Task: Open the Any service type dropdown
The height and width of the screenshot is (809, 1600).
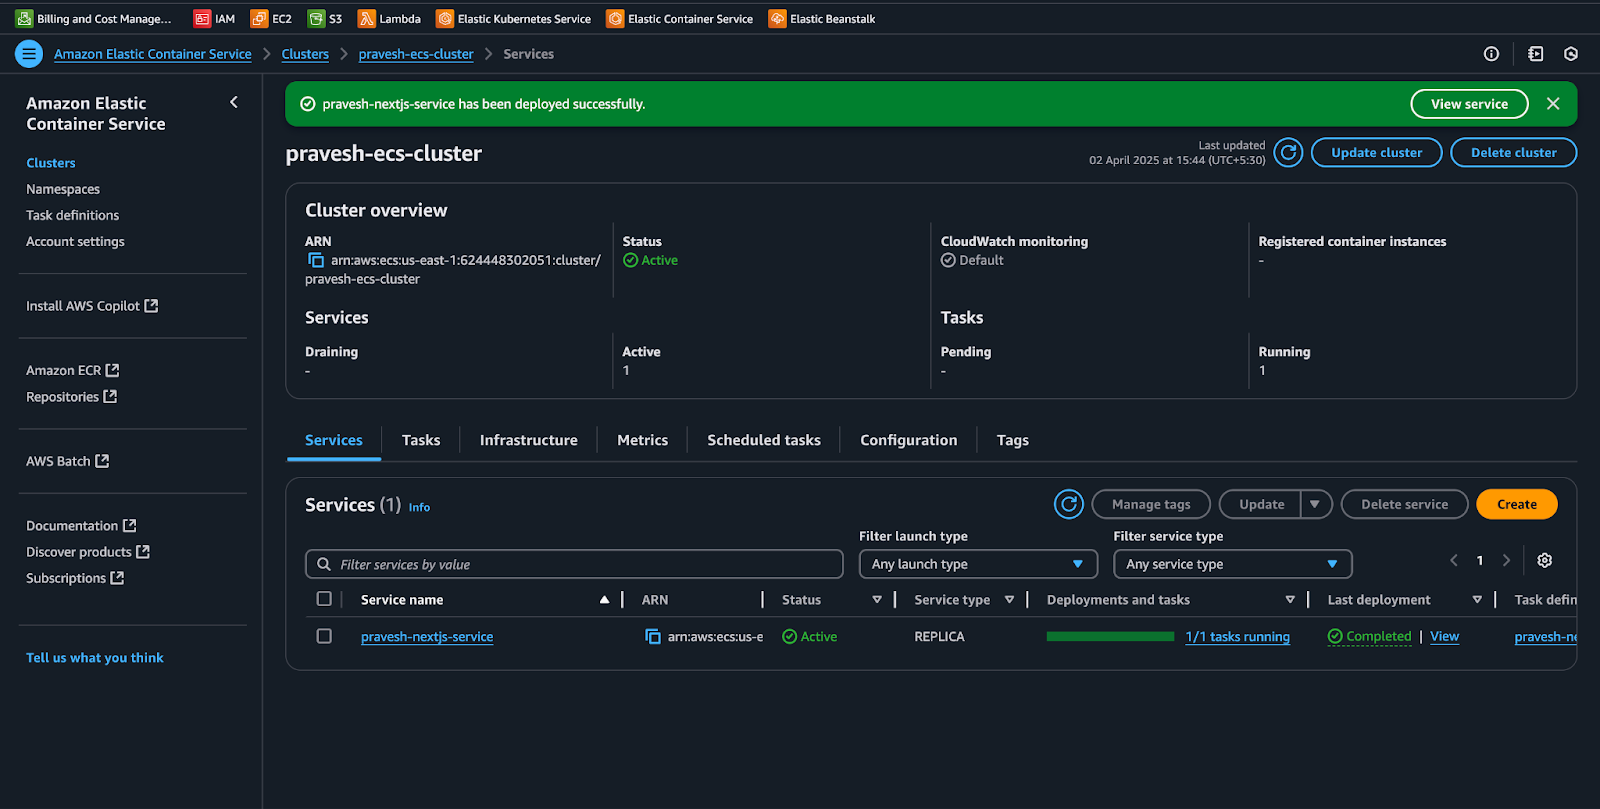Action: (x=1232, y=564)
